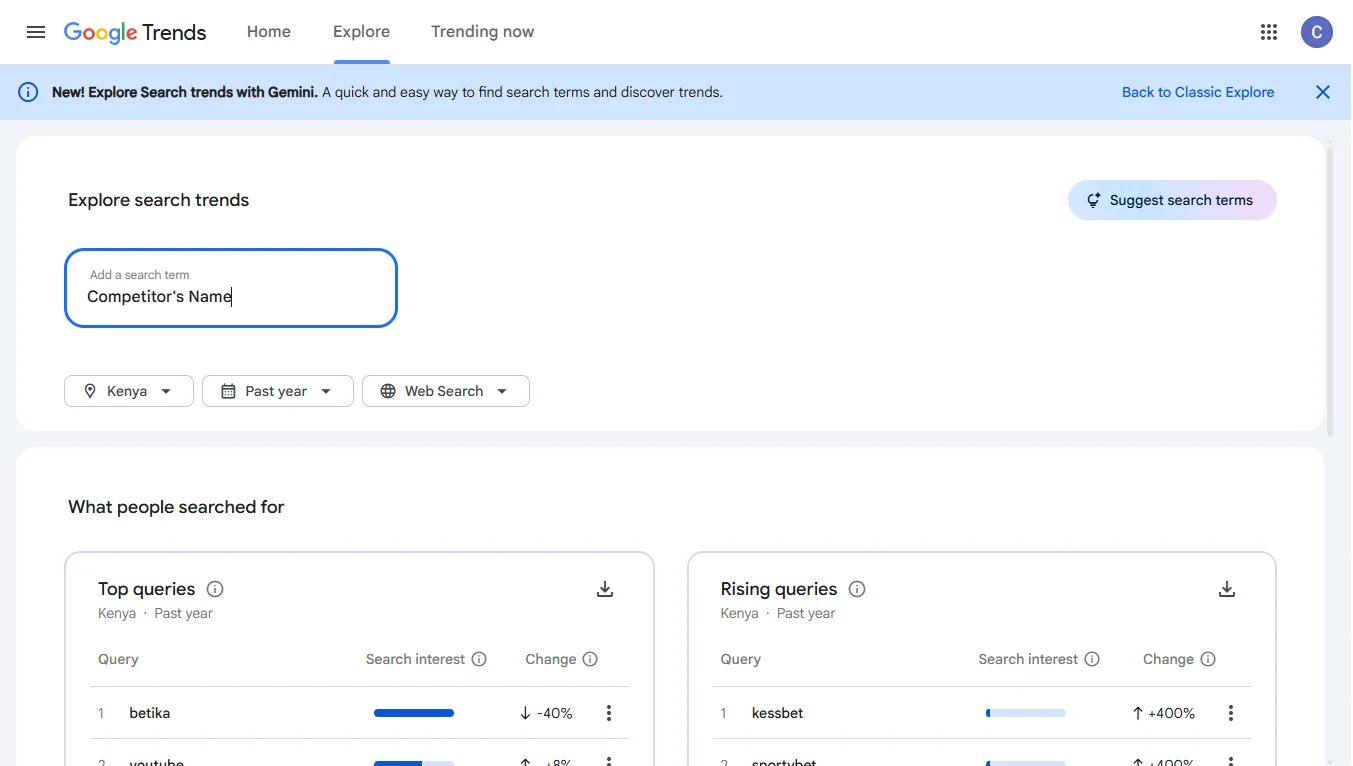Image resolution: width=1353 pixels, height=766 pixels.
Task: Click the betika query
Action: 150,713
